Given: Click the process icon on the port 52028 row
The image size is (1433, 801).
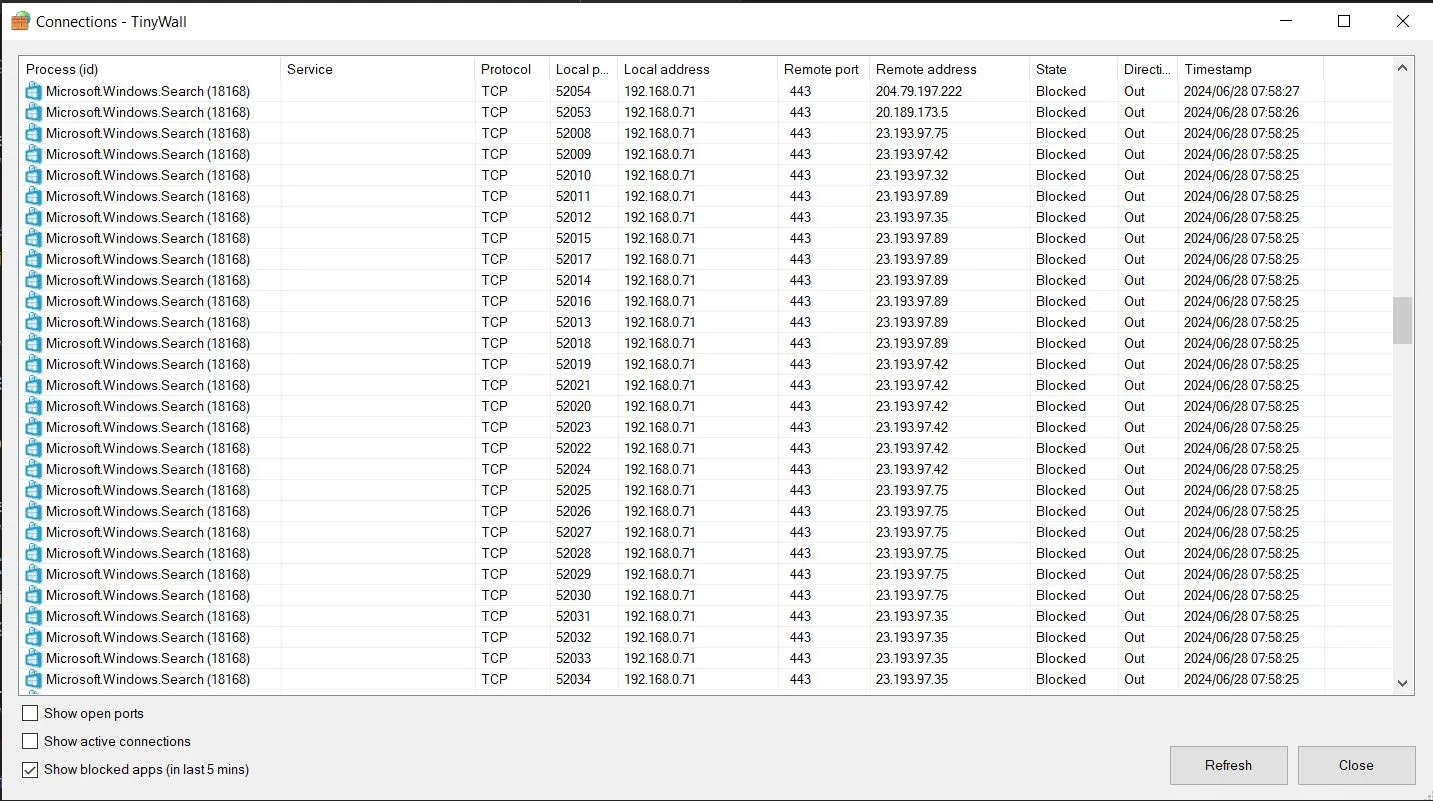Looking at the screenshot, I should coord(34,553).
